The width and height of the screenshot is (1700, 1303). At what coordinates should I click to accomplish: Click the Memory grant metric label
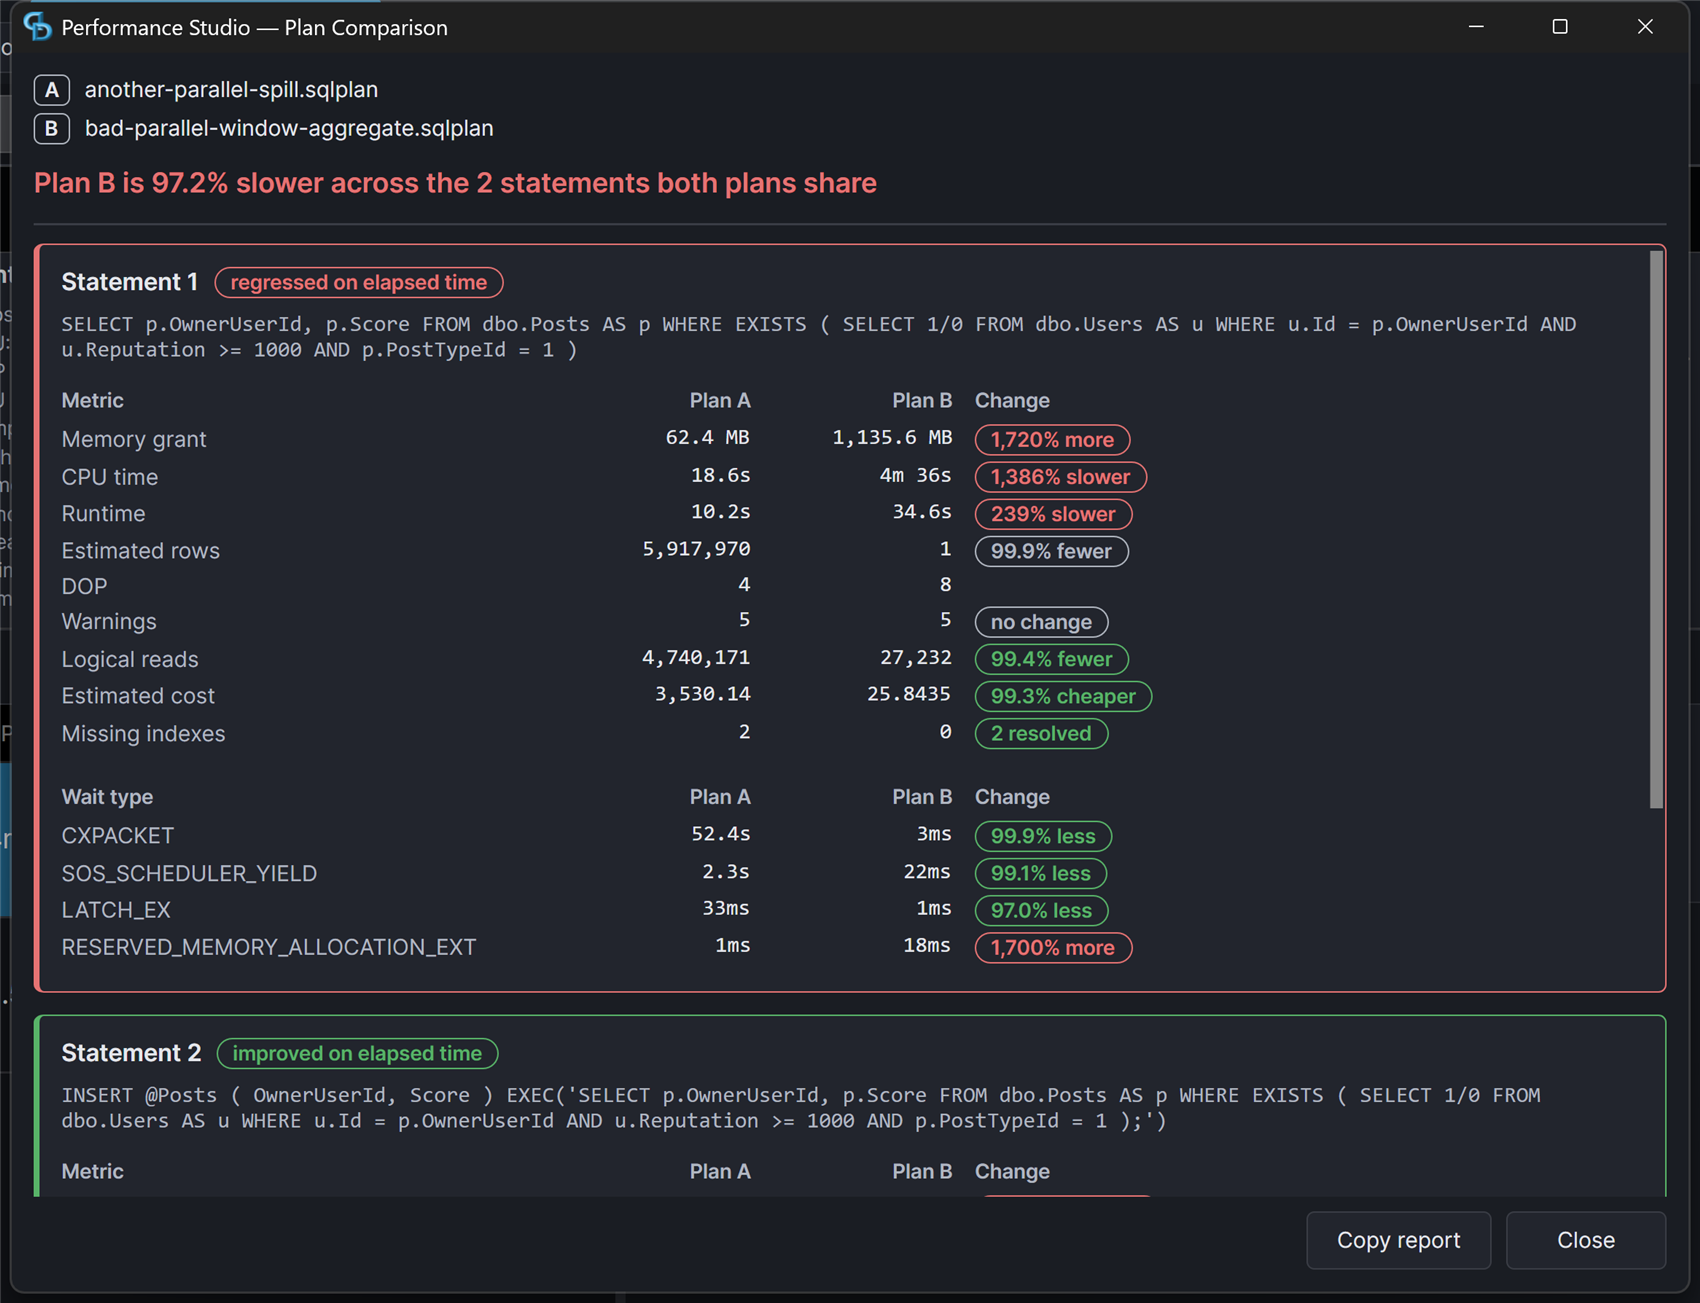pyautogui.click(x=134, y=440)
